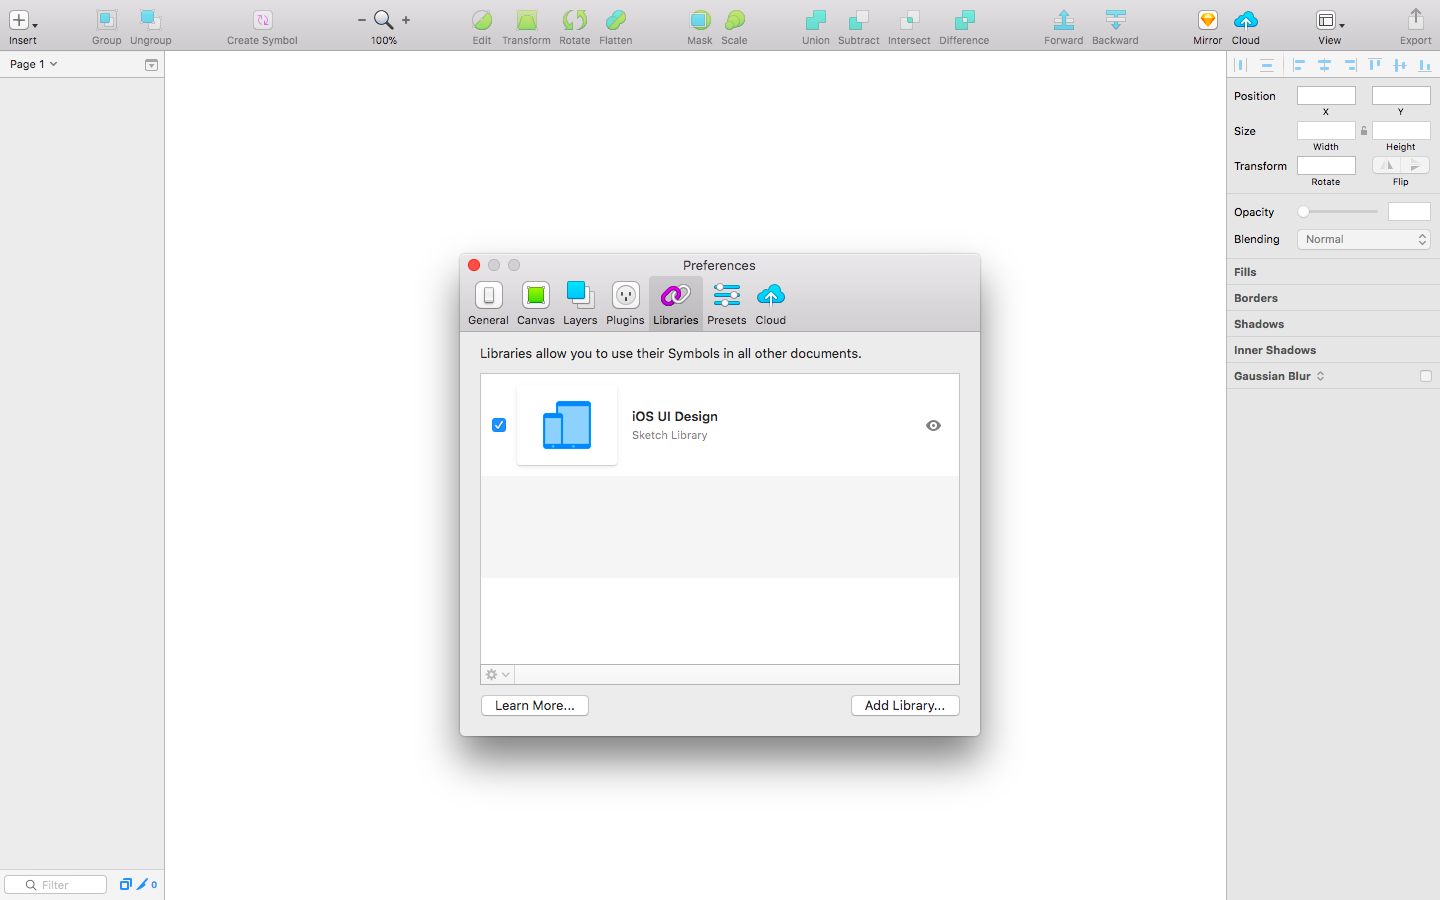
Task: Flip vertically button
Action: pos(1415,166)
